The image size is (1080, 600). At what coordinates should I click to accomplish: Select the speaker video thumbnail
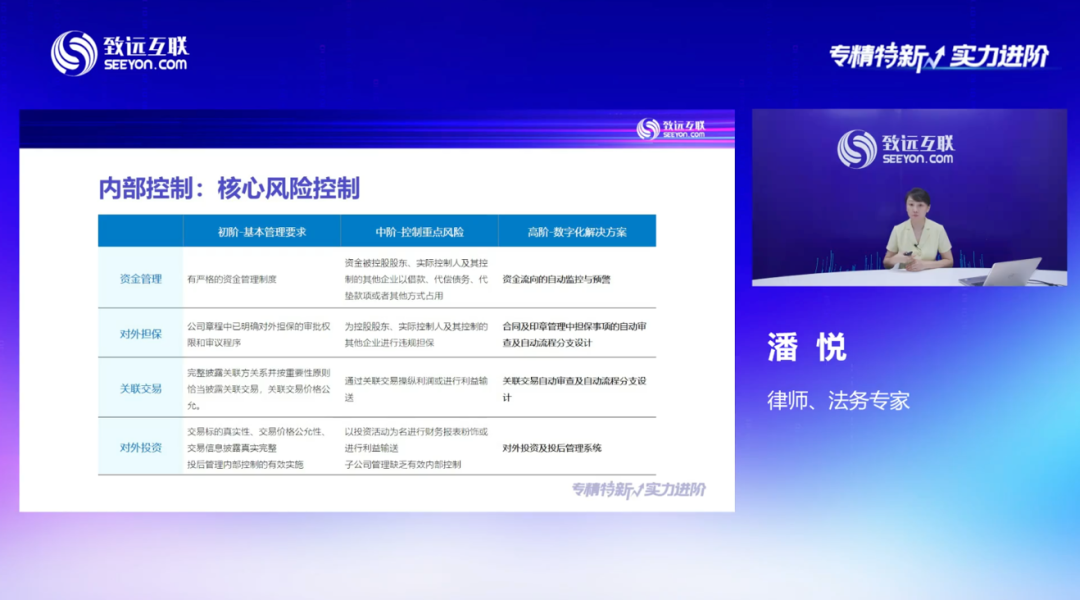[908, 197]
